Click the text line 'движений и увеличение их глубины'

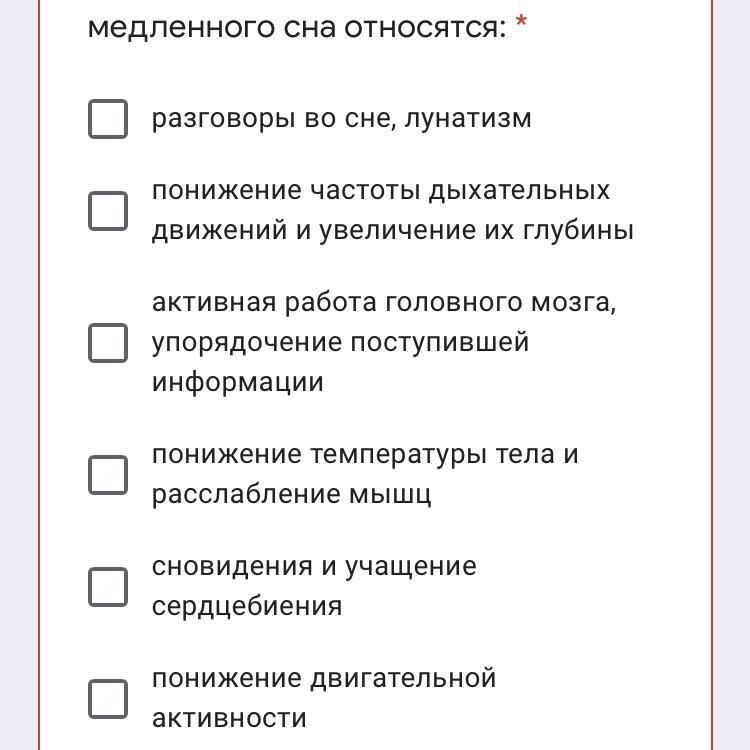coord(393,231)
